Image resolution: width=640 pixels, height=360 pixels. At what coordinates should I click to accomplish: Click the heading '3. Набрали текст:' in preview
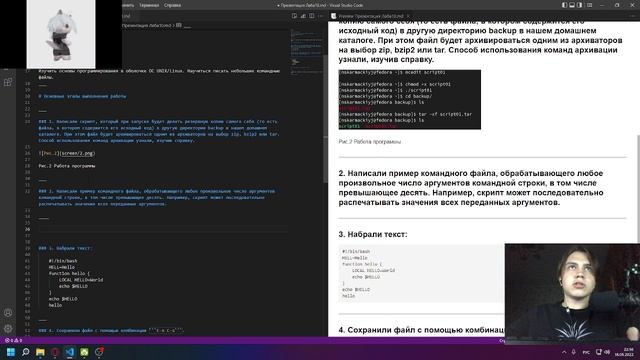tap(373, 234)
